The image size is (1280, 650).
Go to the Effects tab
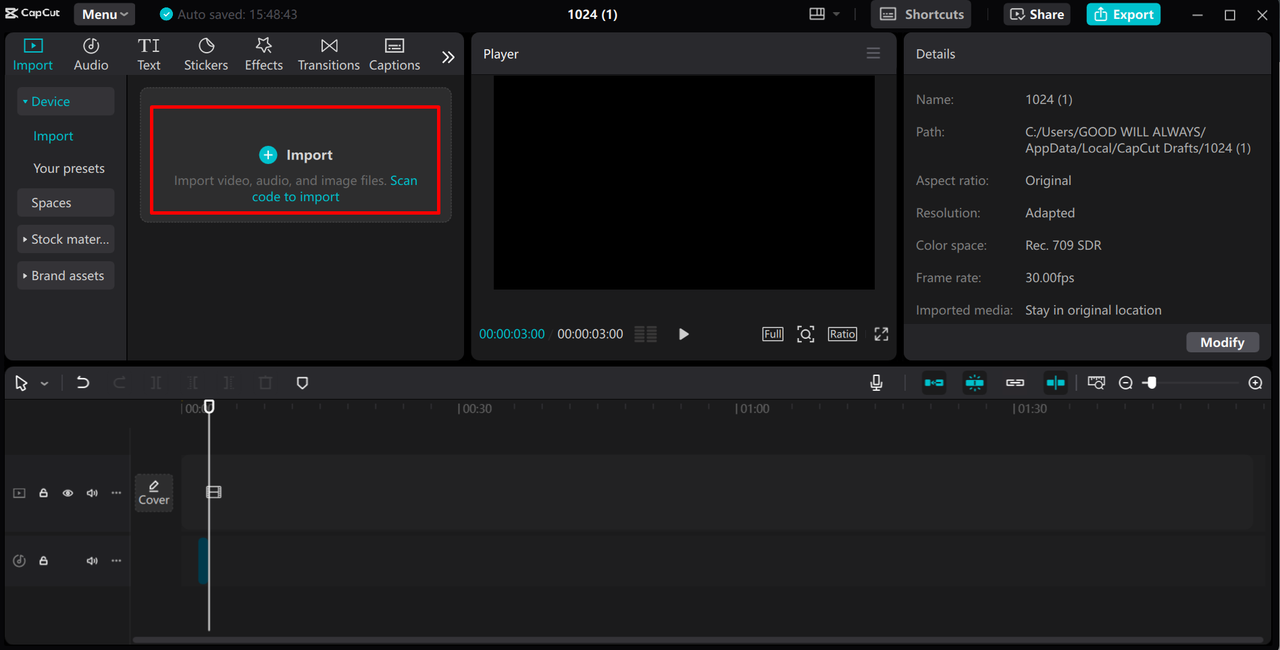[264, 55]
